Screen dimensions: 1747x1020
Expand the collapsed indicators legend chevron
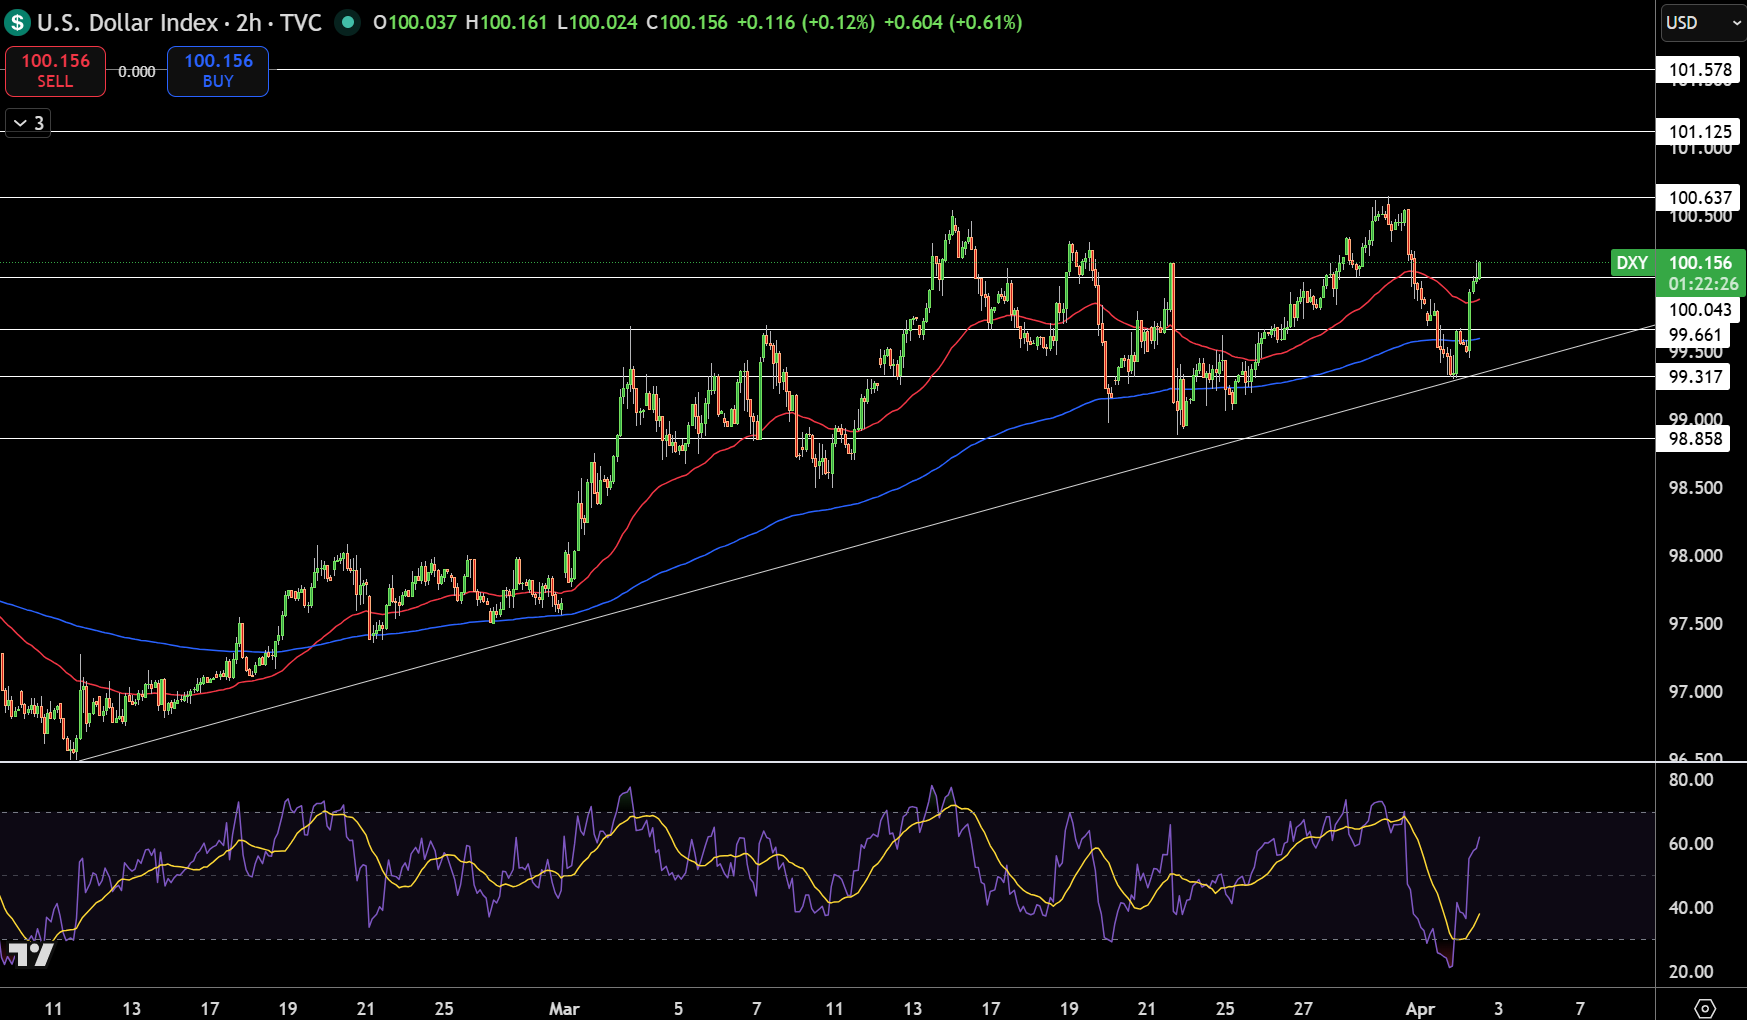coord(28,123)
